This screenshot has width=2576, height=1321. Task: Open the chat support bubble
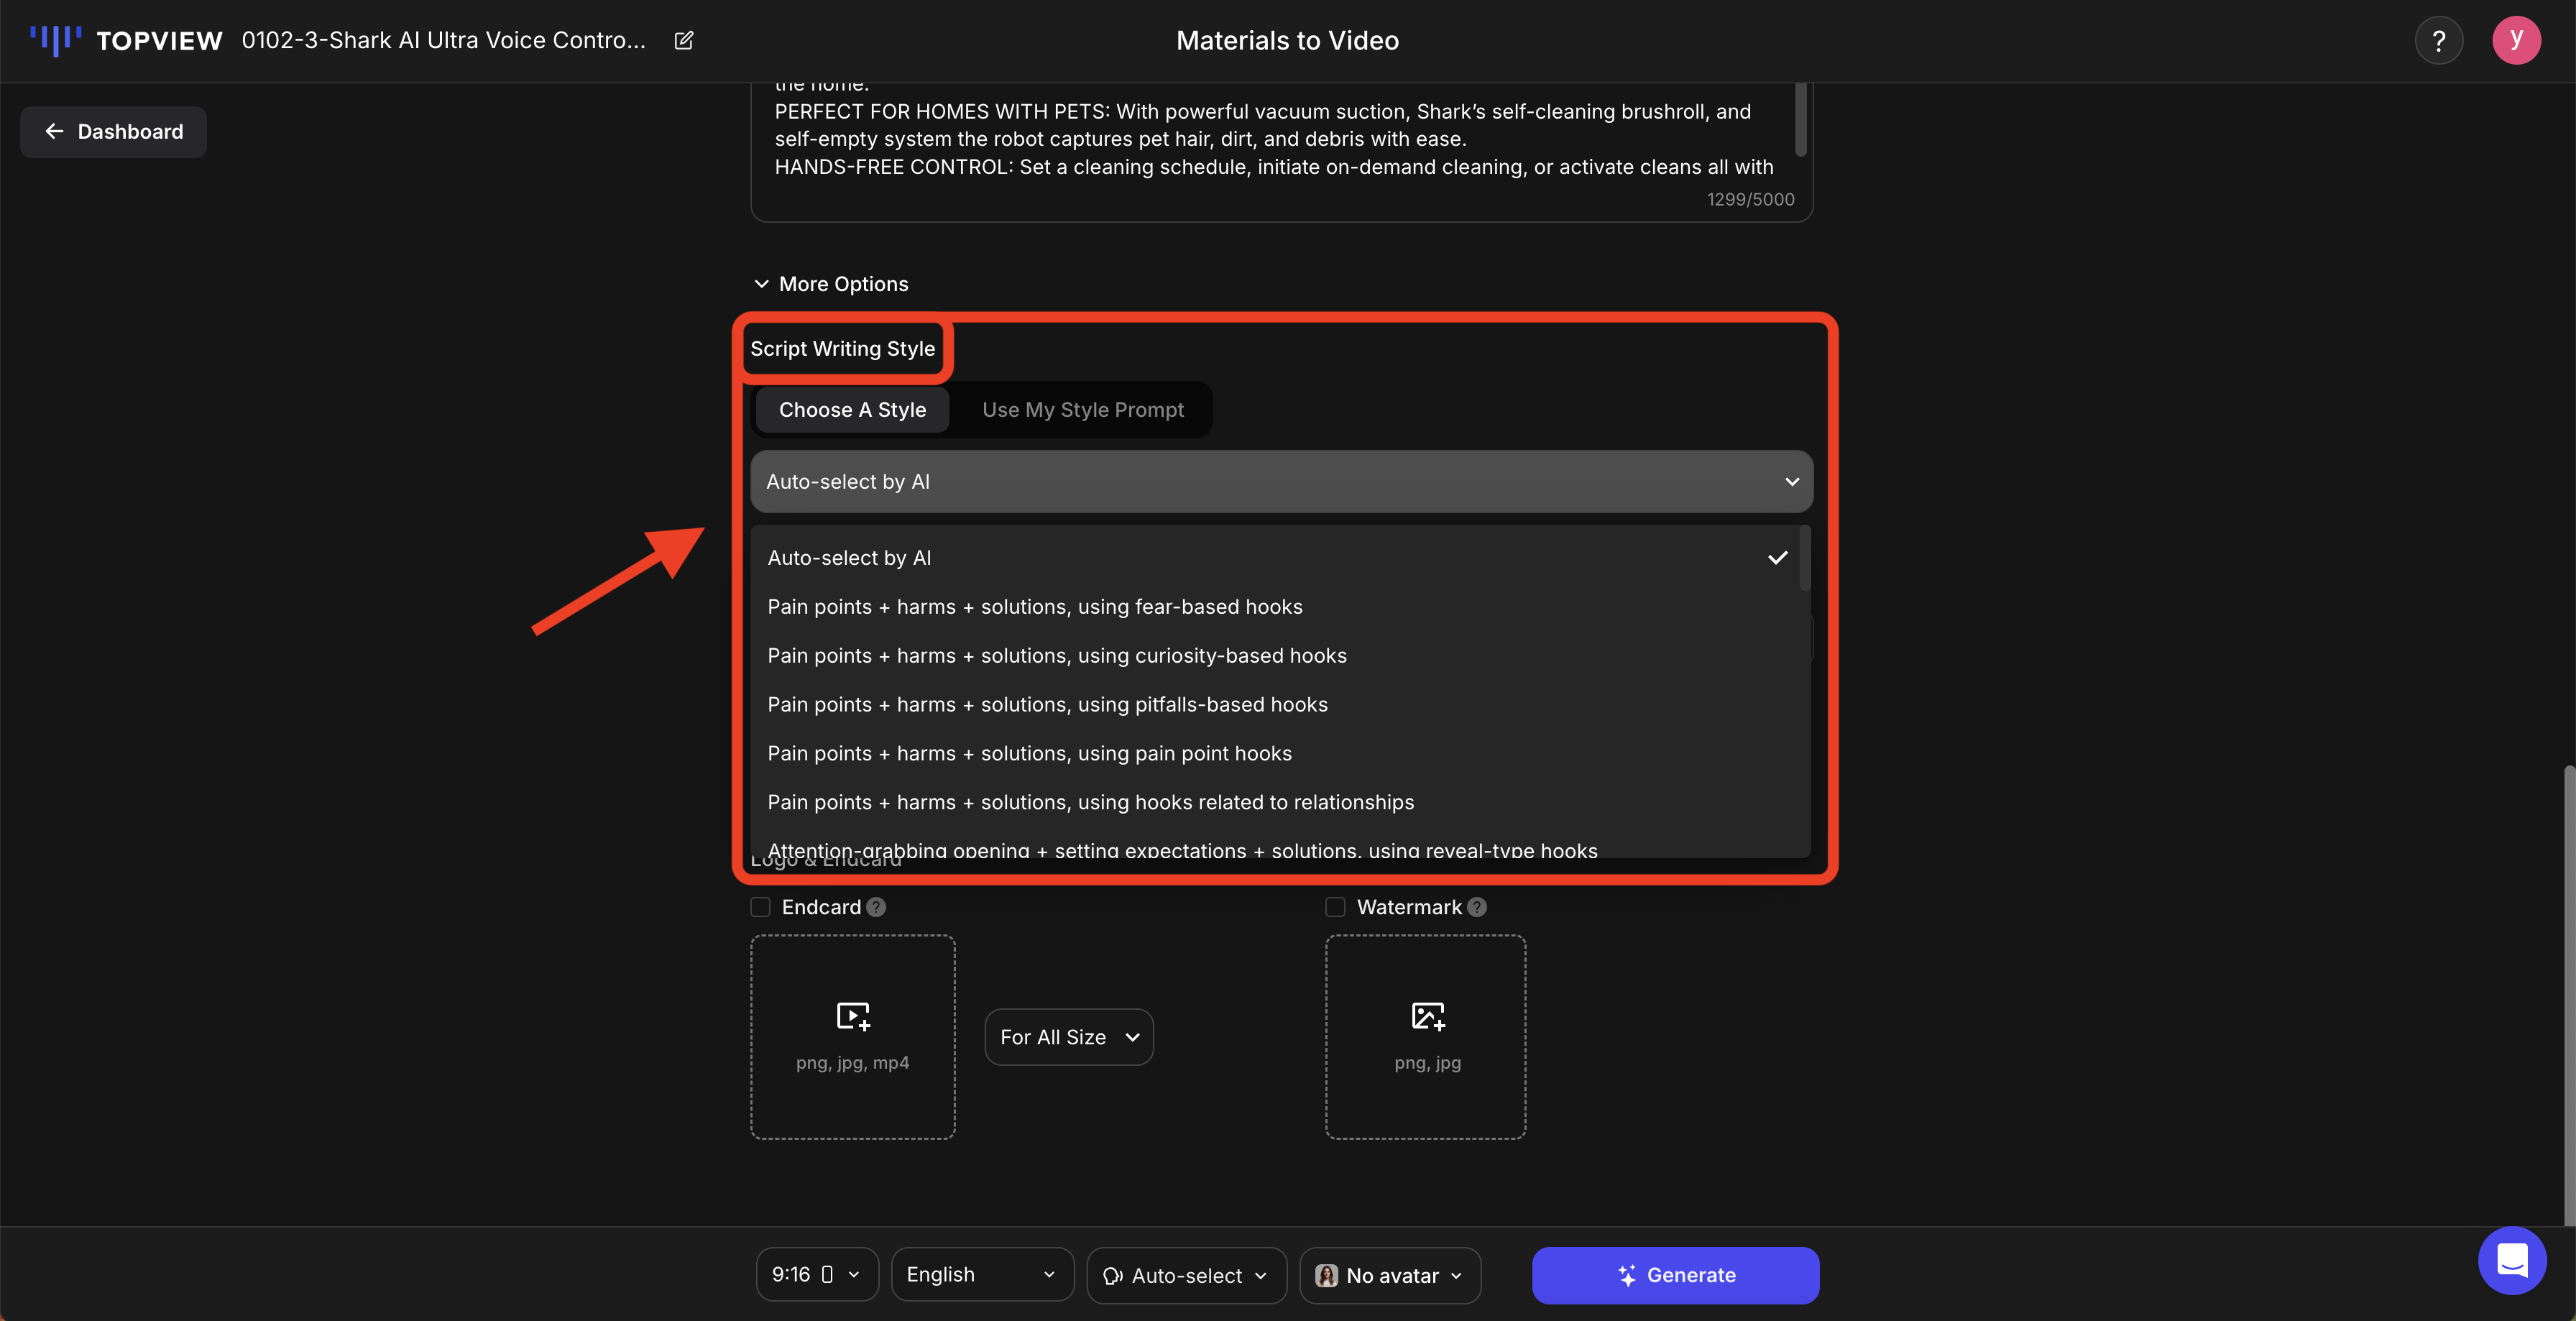pos(2511,1260)
